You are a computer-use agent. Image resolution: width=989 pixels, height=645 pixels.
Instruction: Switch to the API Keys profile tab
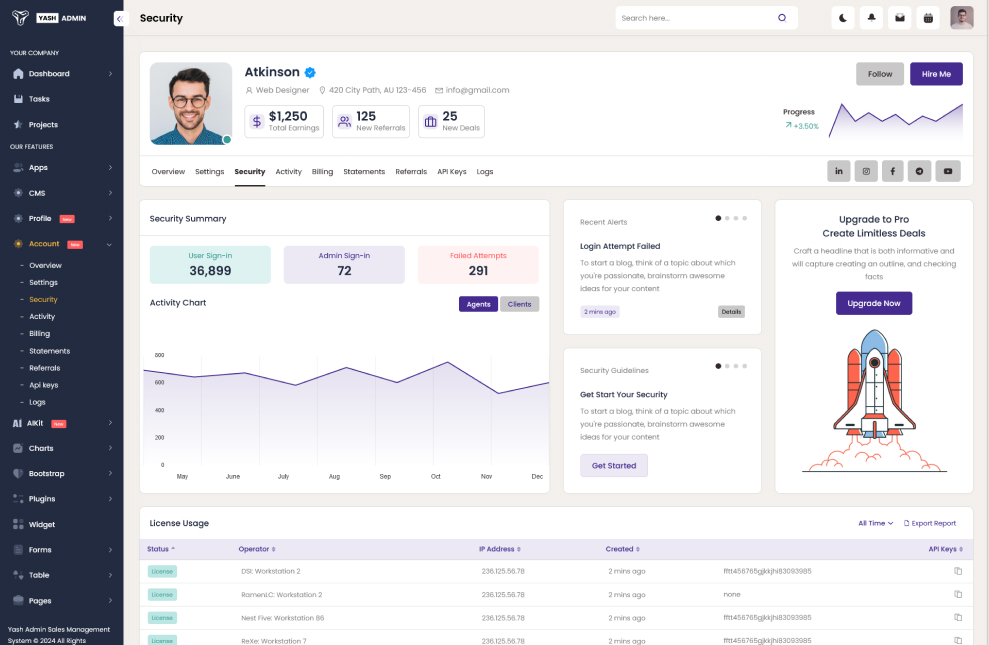452,171
